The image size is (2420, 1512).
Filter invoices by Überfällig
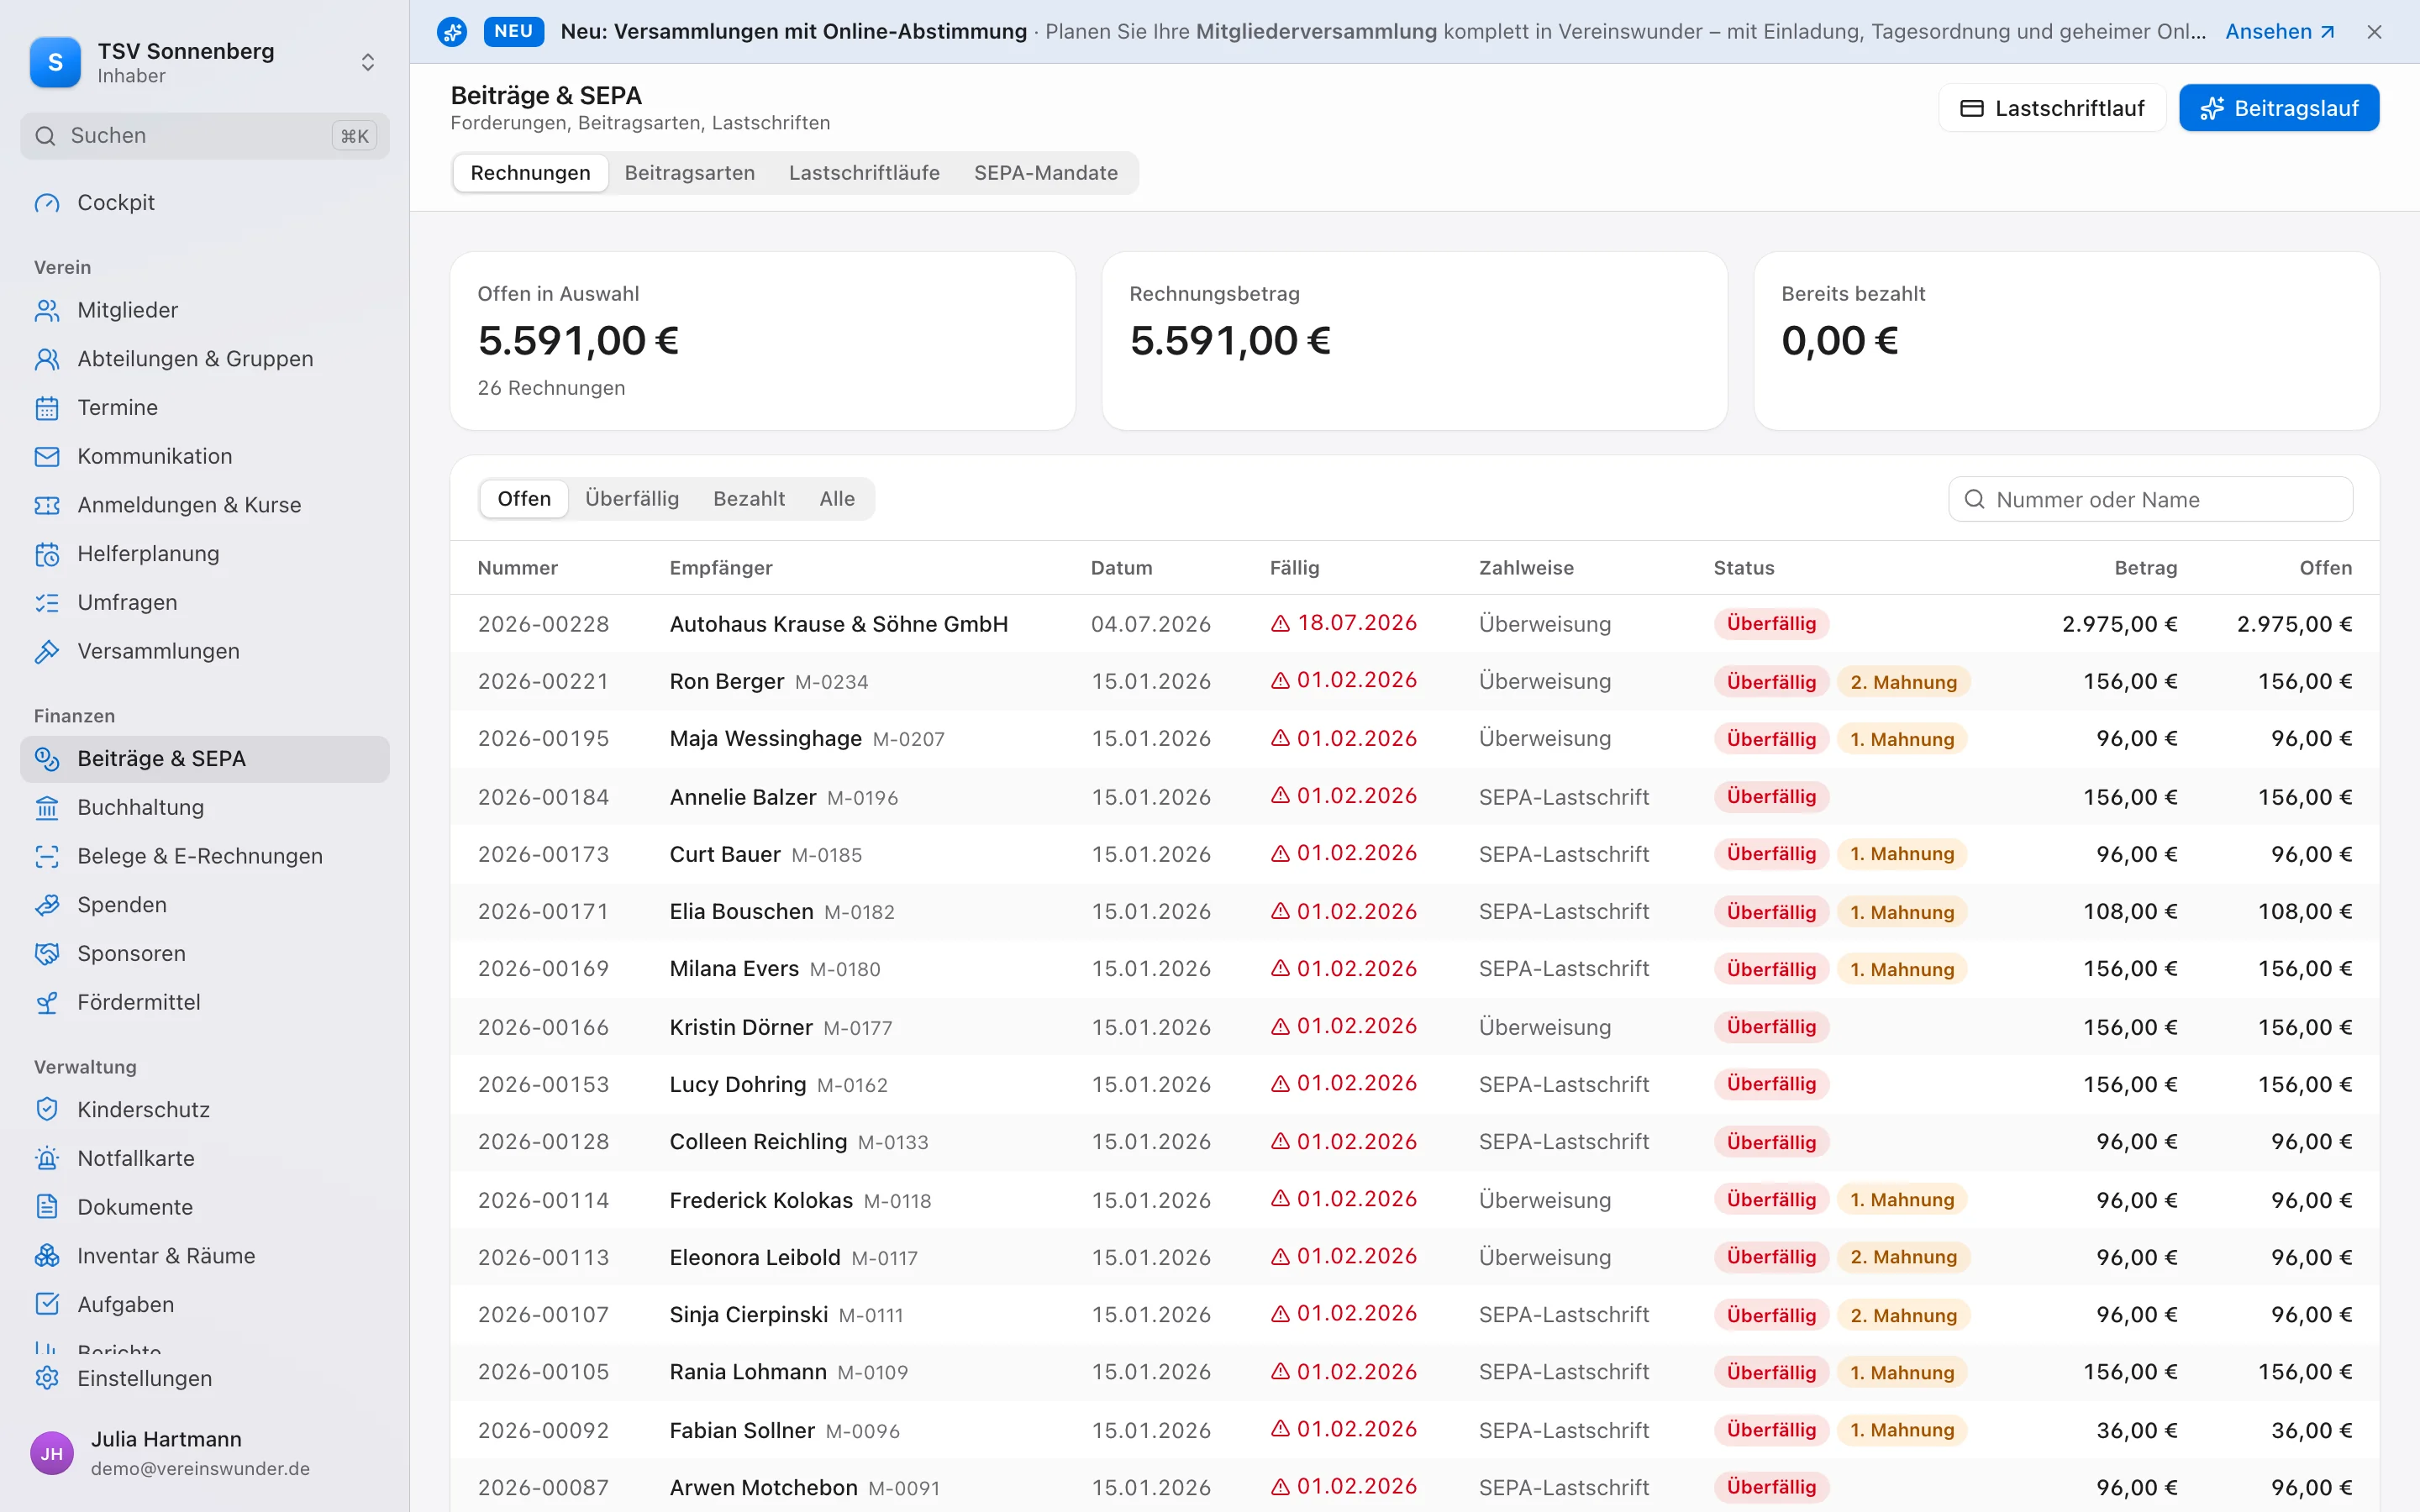[631, 499]
